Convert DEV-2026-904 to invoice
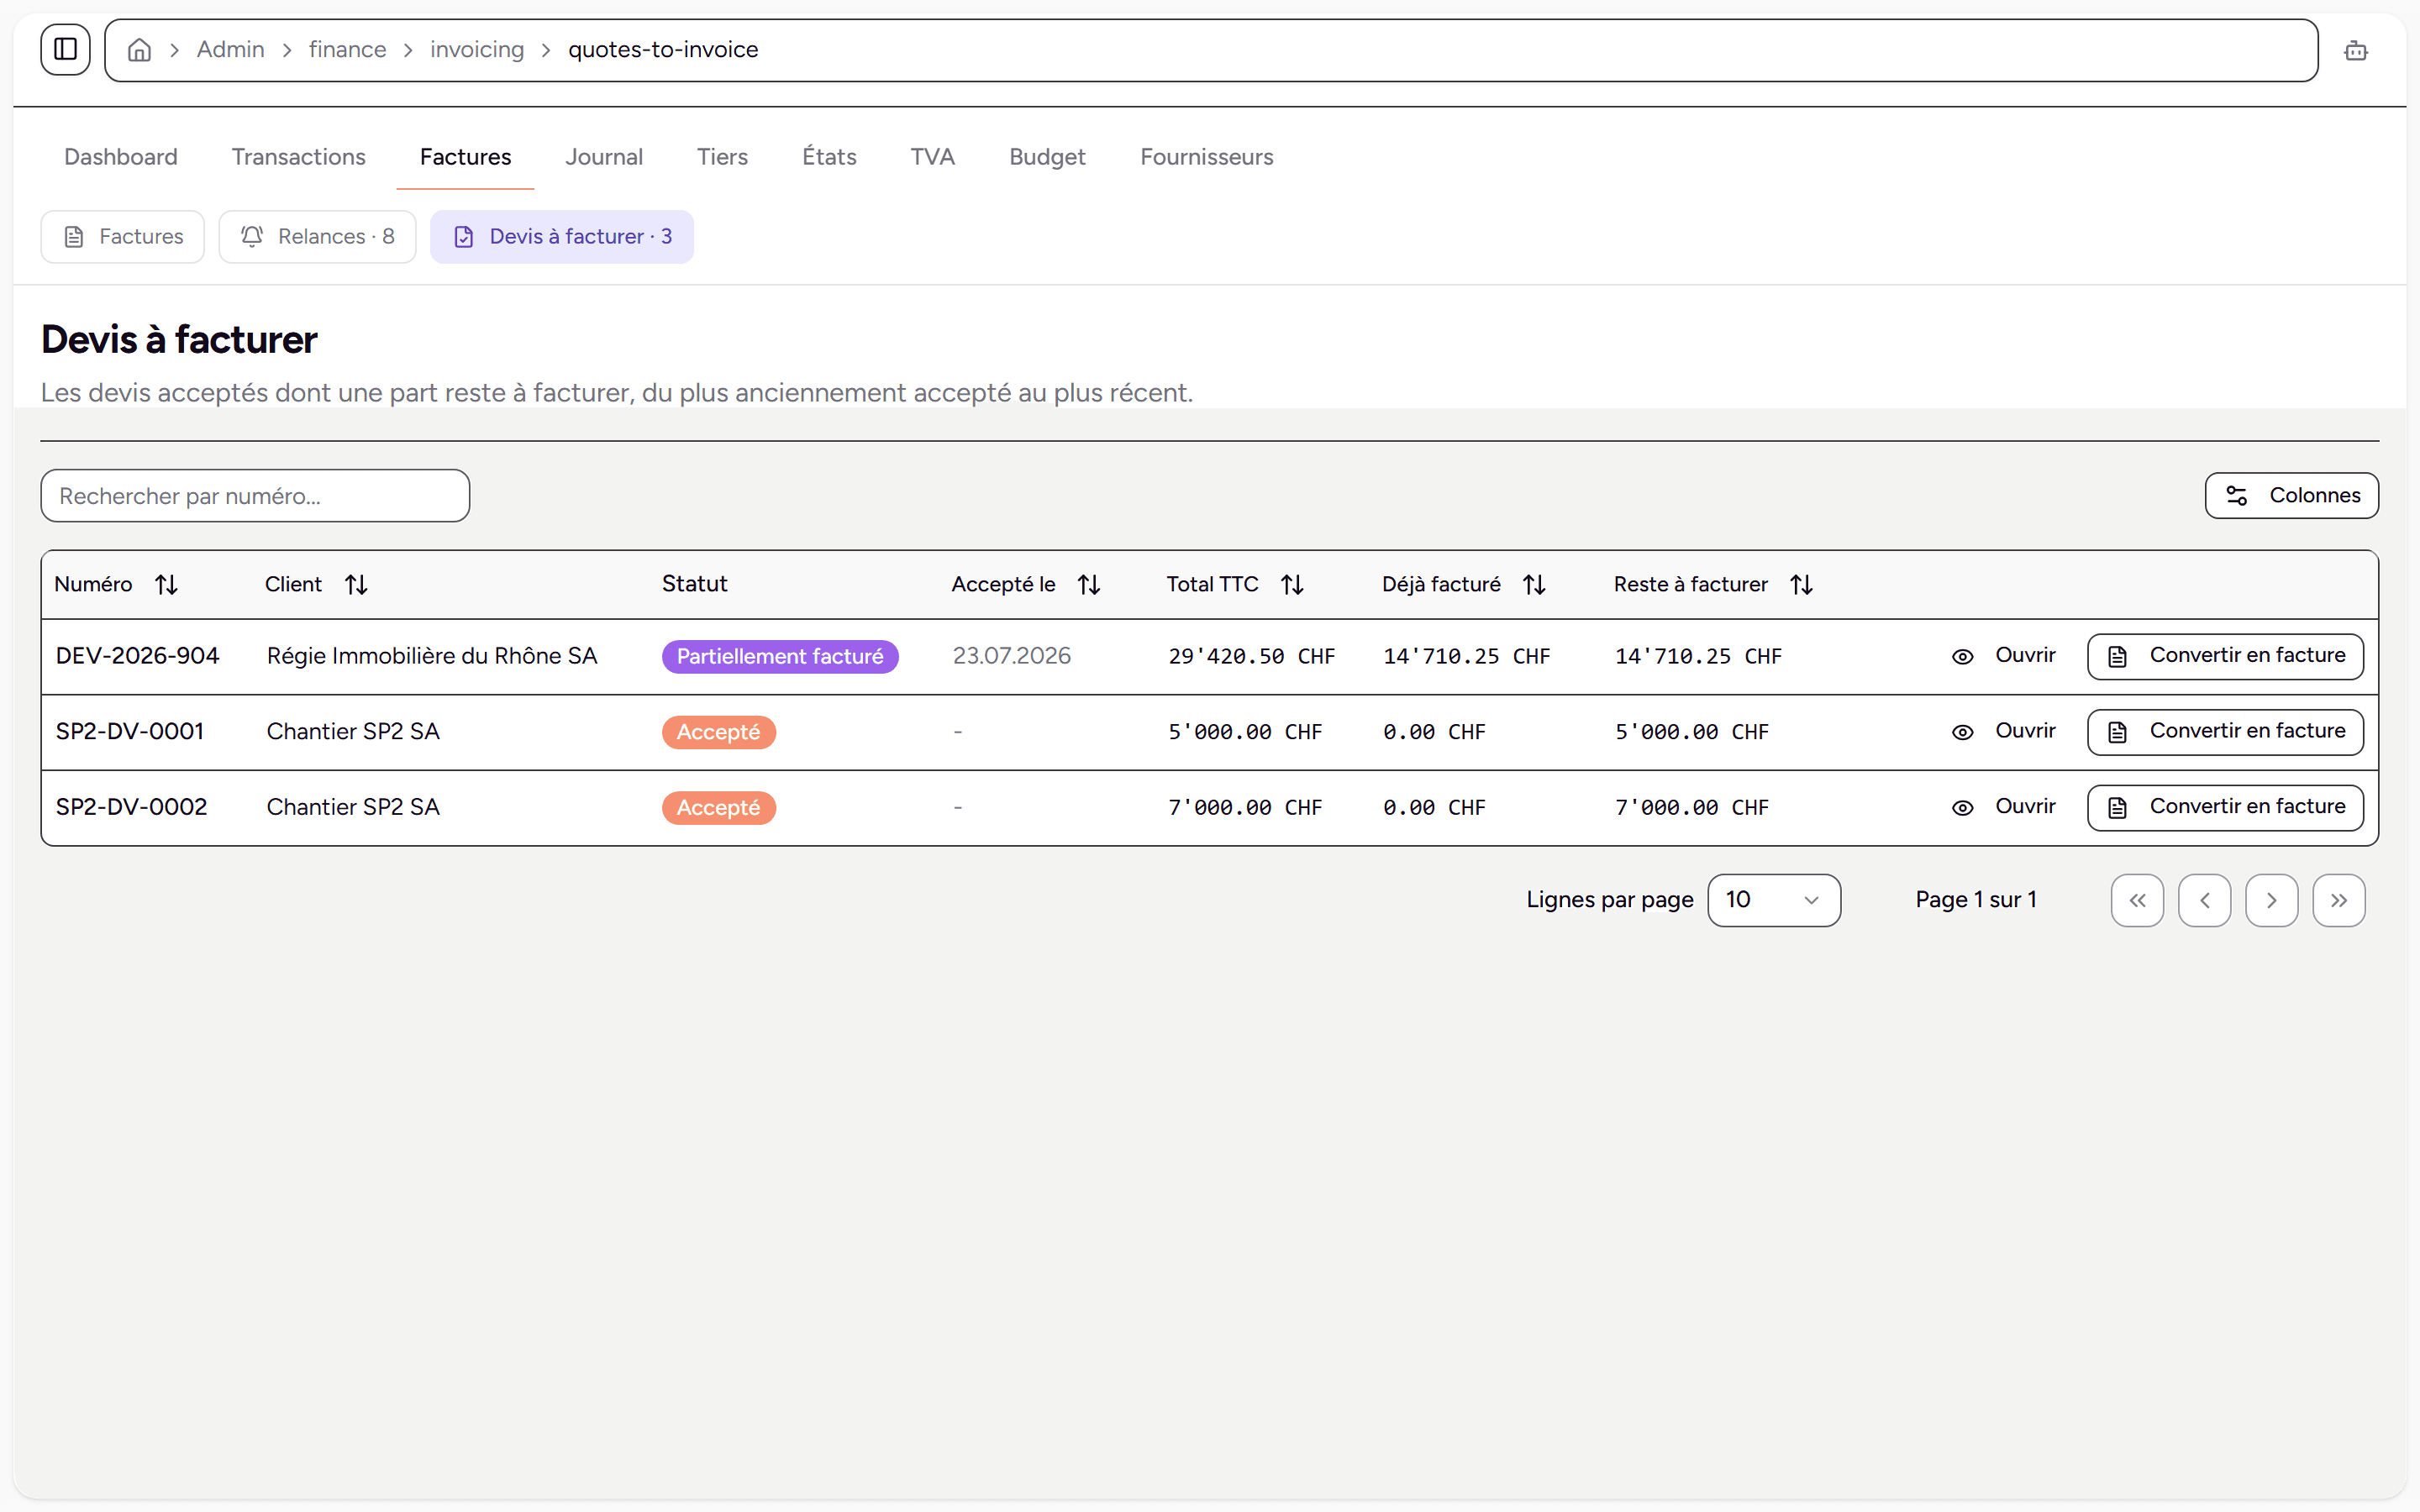The width and height of the screenshot is (2420, 1512). 2225,656
